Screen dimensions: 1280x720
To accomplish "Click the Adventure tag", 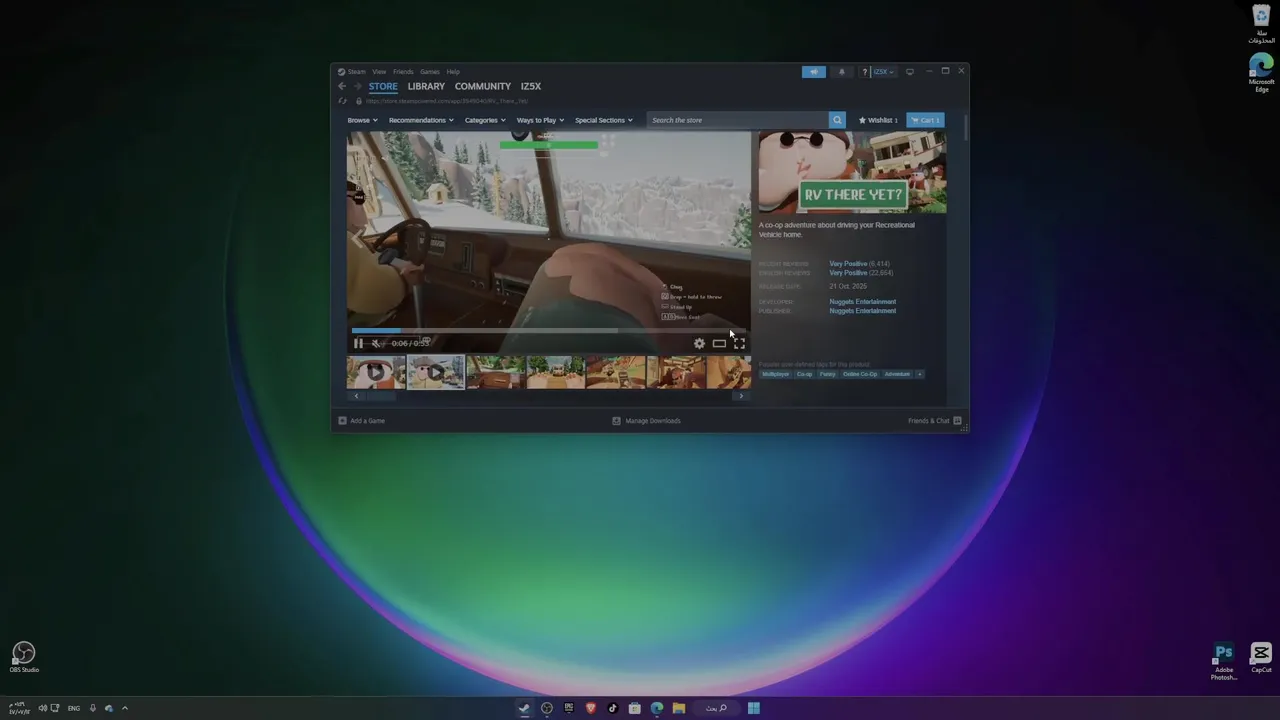I will coord(897,374).
